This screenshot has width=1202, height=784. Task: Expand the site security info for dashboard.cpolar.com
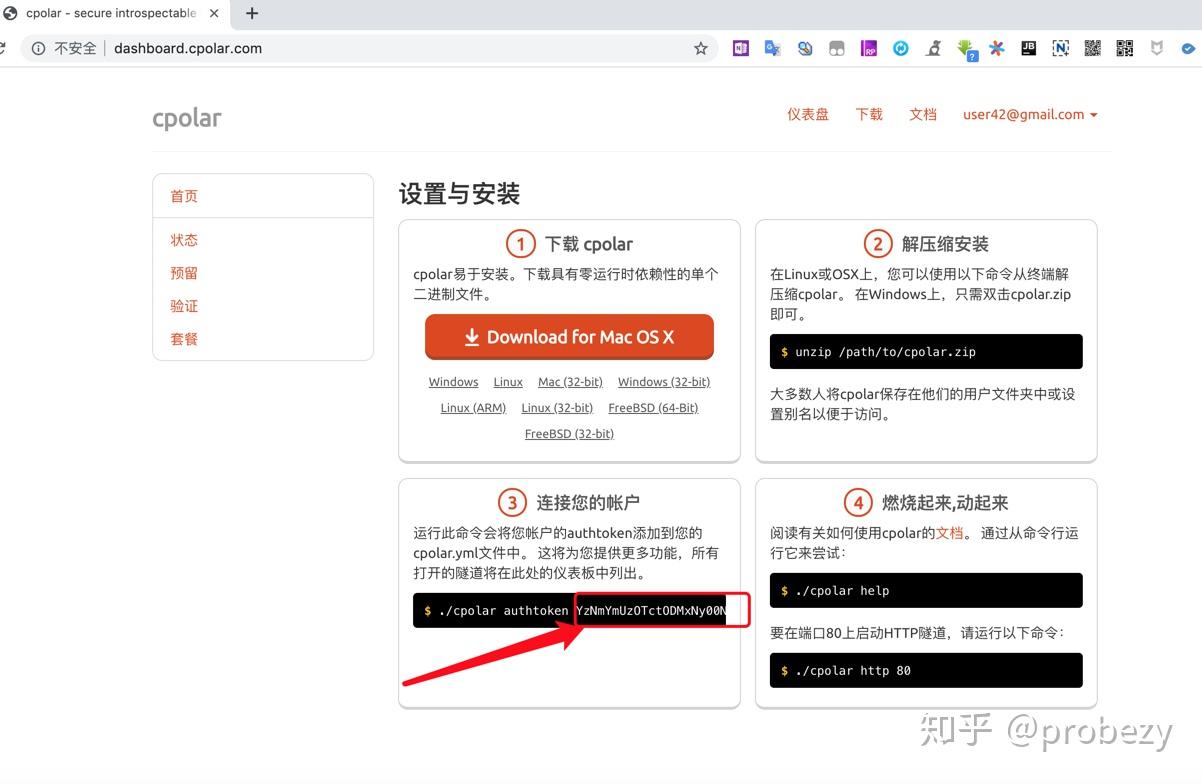click(38, 47)
